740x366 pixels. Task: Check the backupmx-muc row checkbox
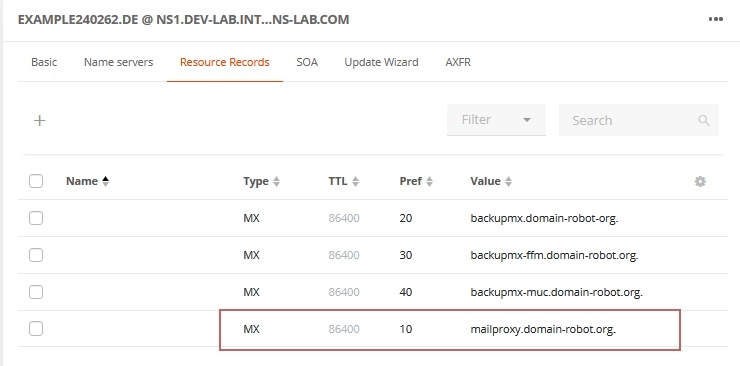36,292
